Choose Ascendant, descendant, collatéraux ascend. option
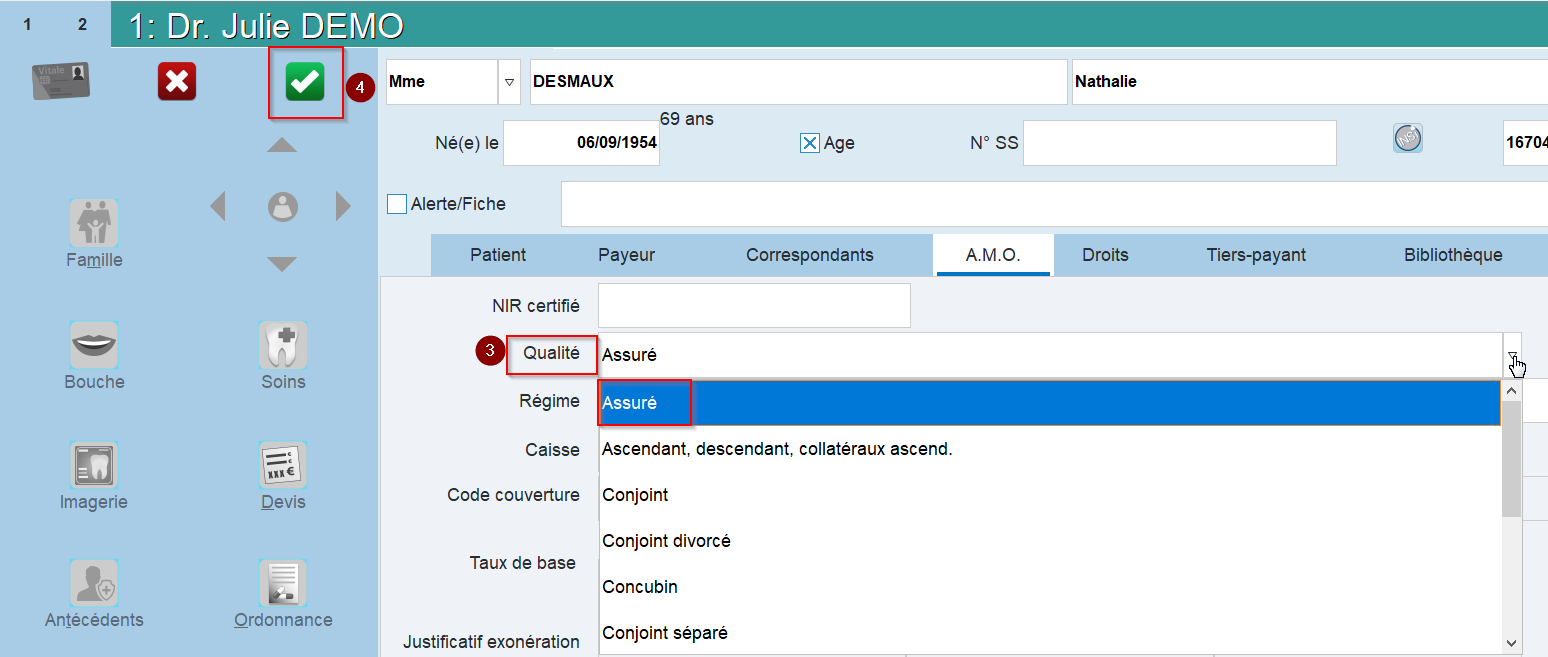1548x657 pixels. (1050, 449)
